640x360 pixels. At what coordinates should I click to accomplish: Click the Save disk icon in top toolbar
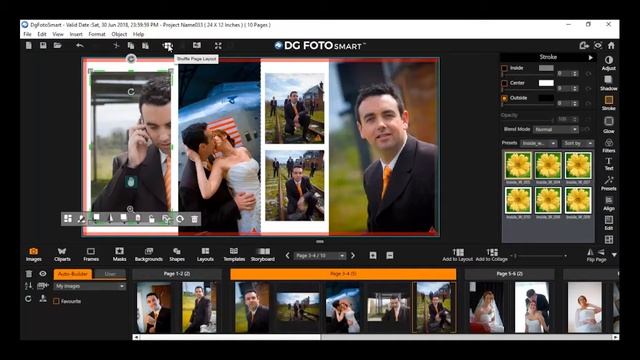pyautogui.click(x=43, y=45)
